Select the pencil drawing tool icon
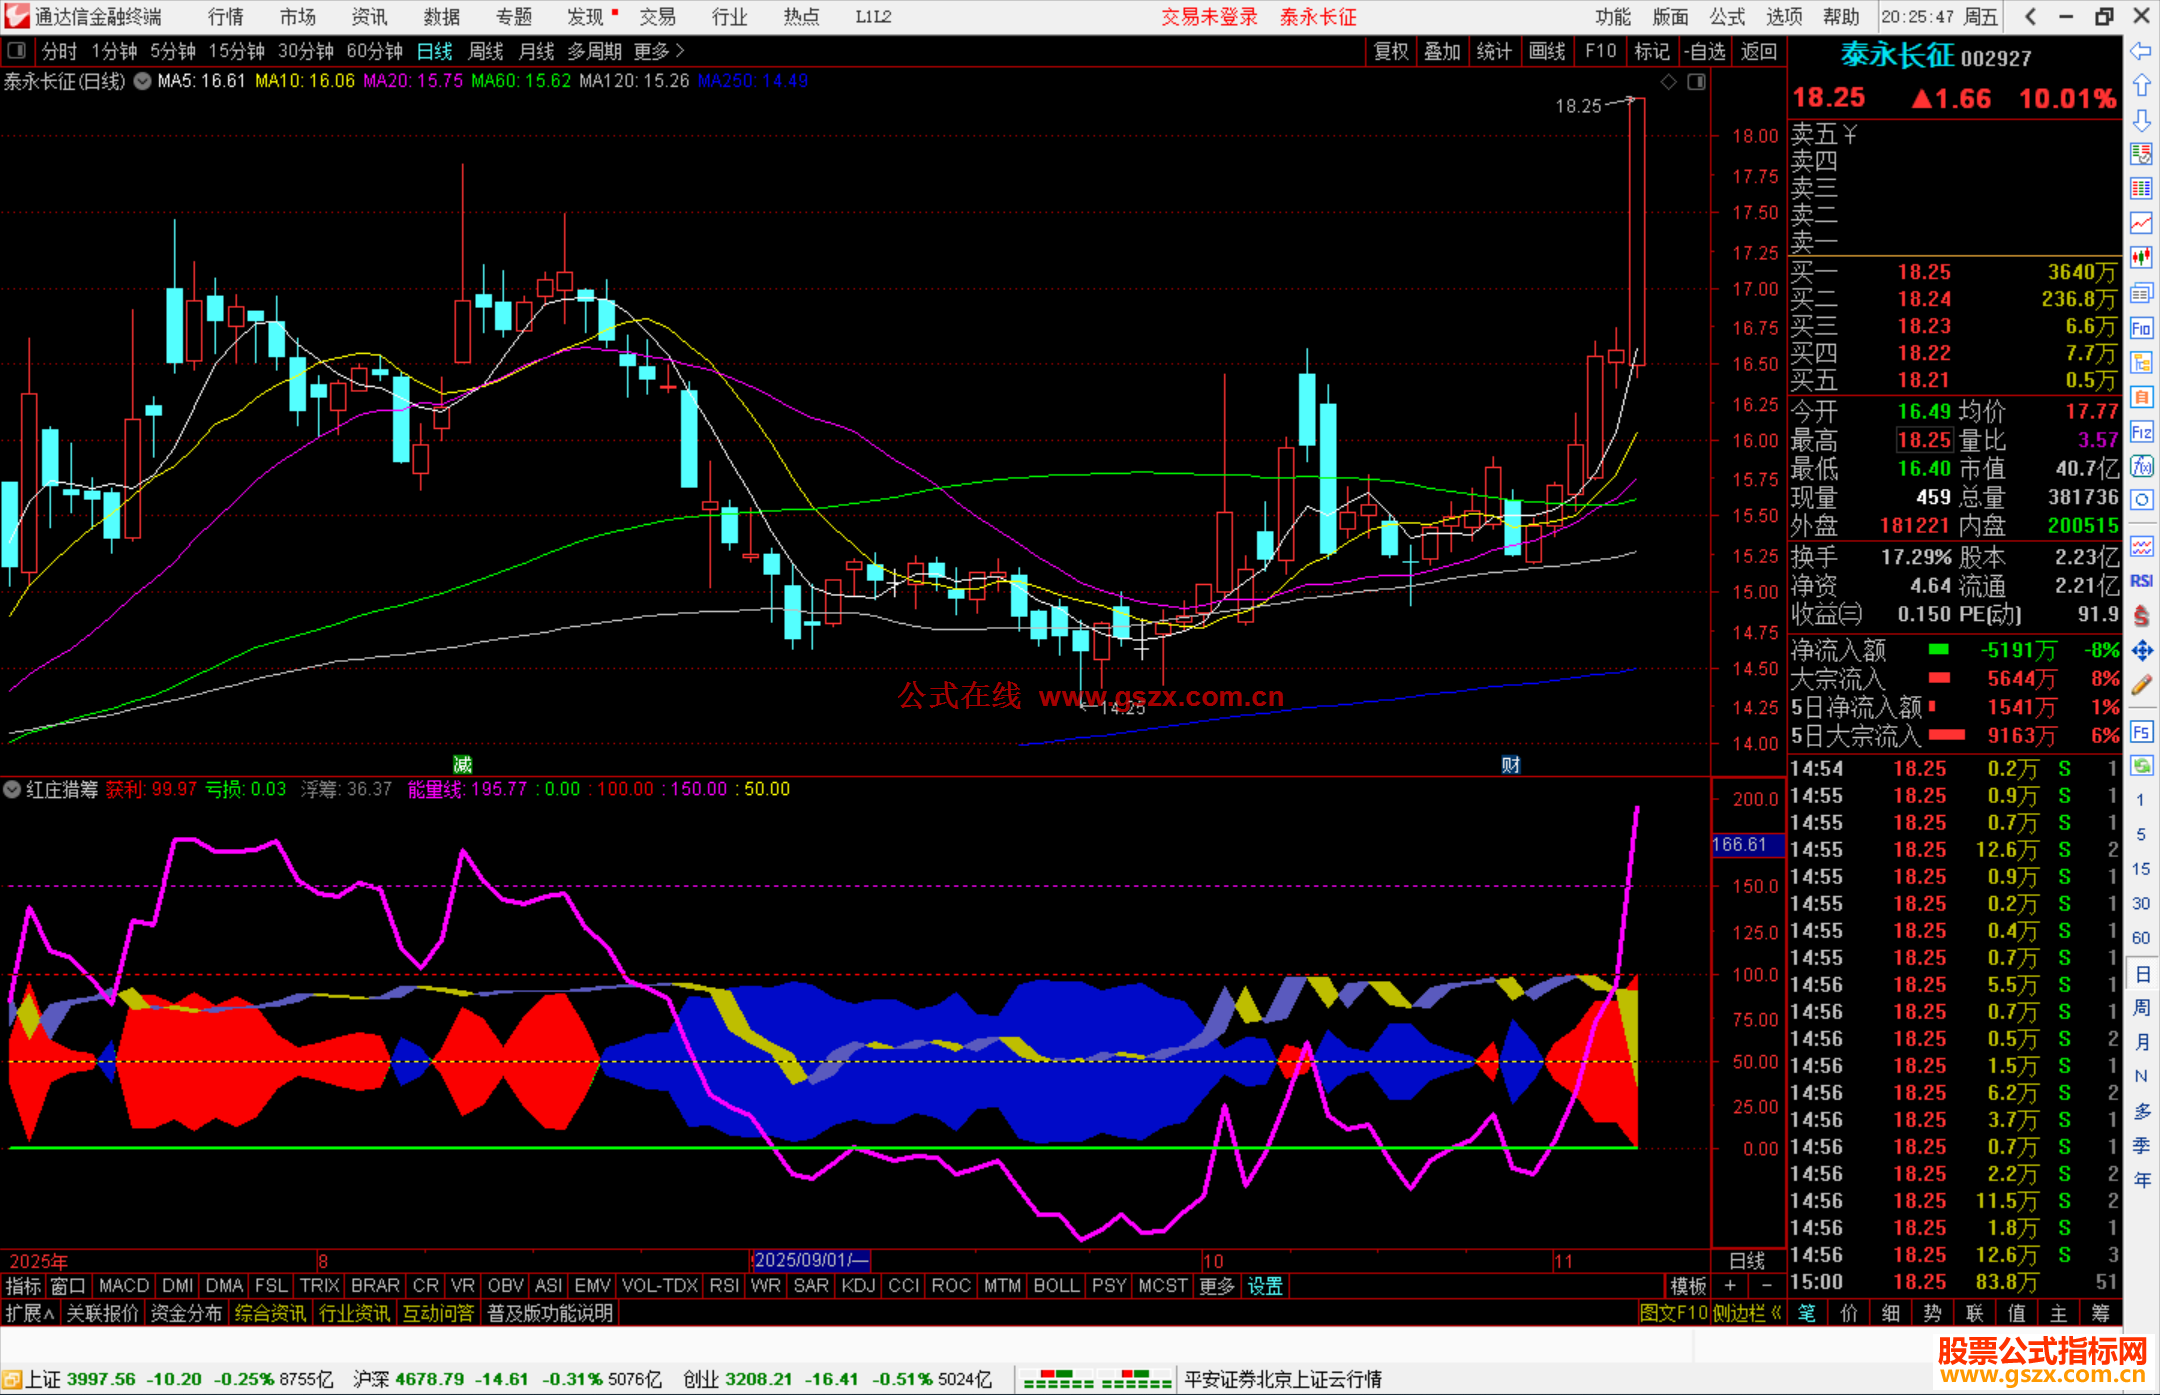Screen dimensions: 2160x1395 tap(2141, 685)
